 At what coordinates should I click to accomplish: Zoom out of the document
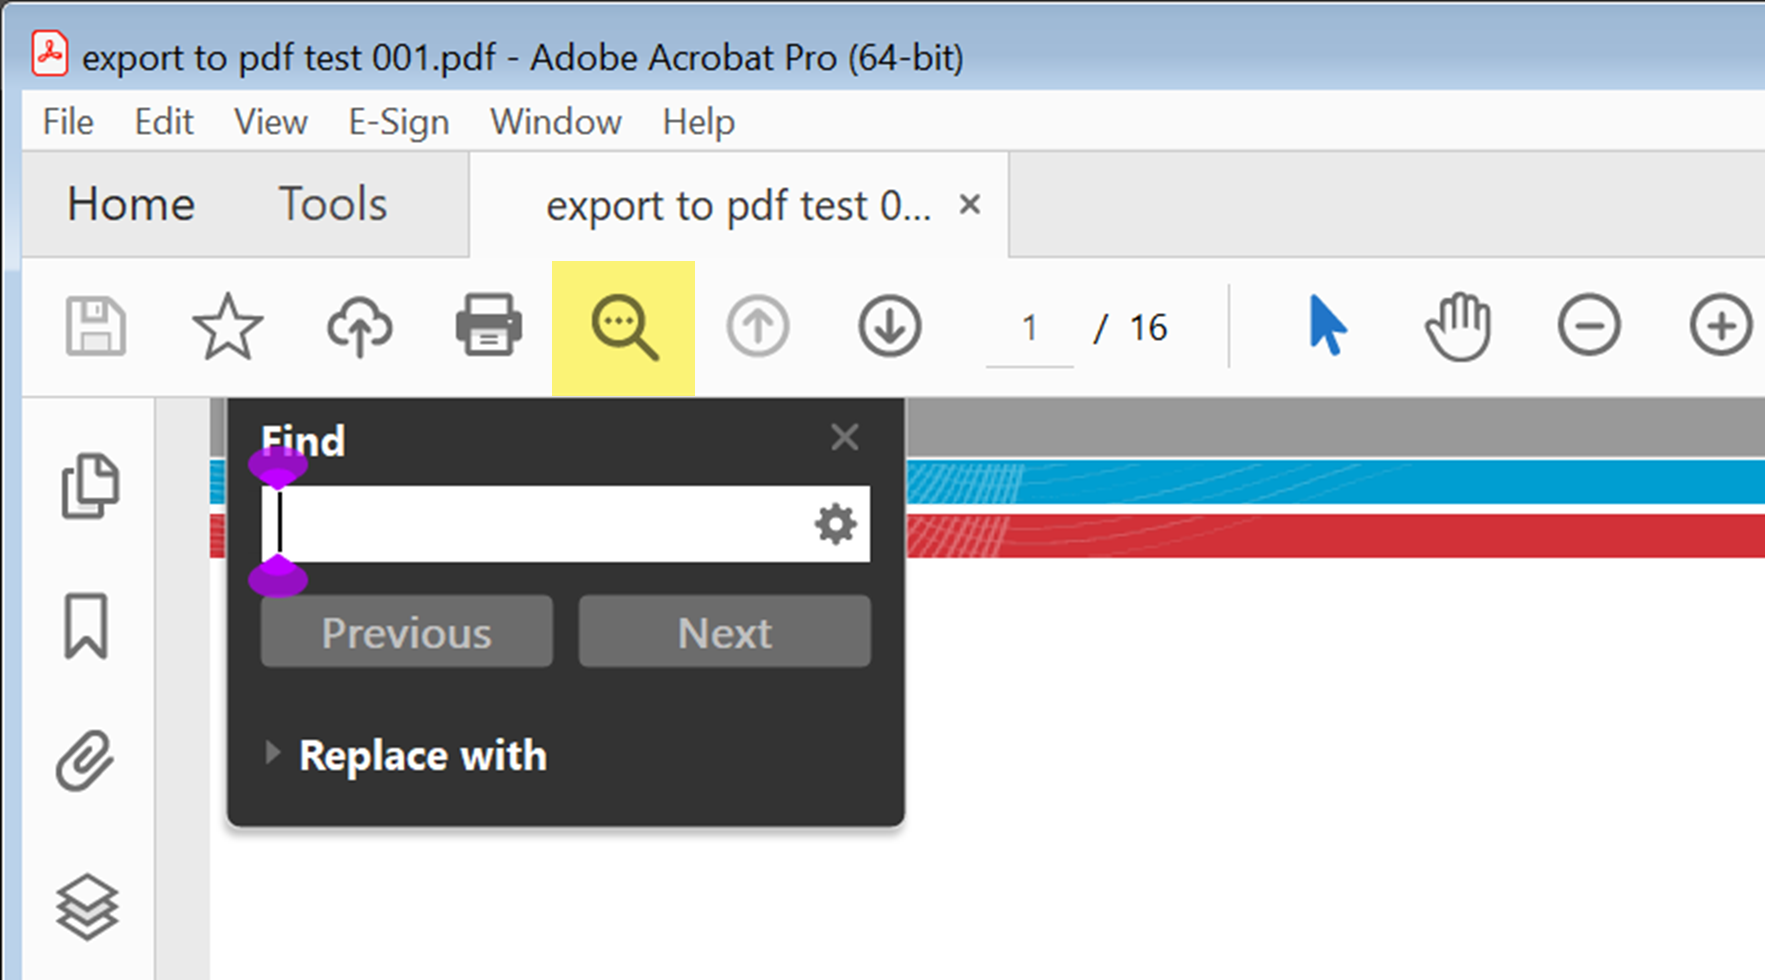[1589, 324]
